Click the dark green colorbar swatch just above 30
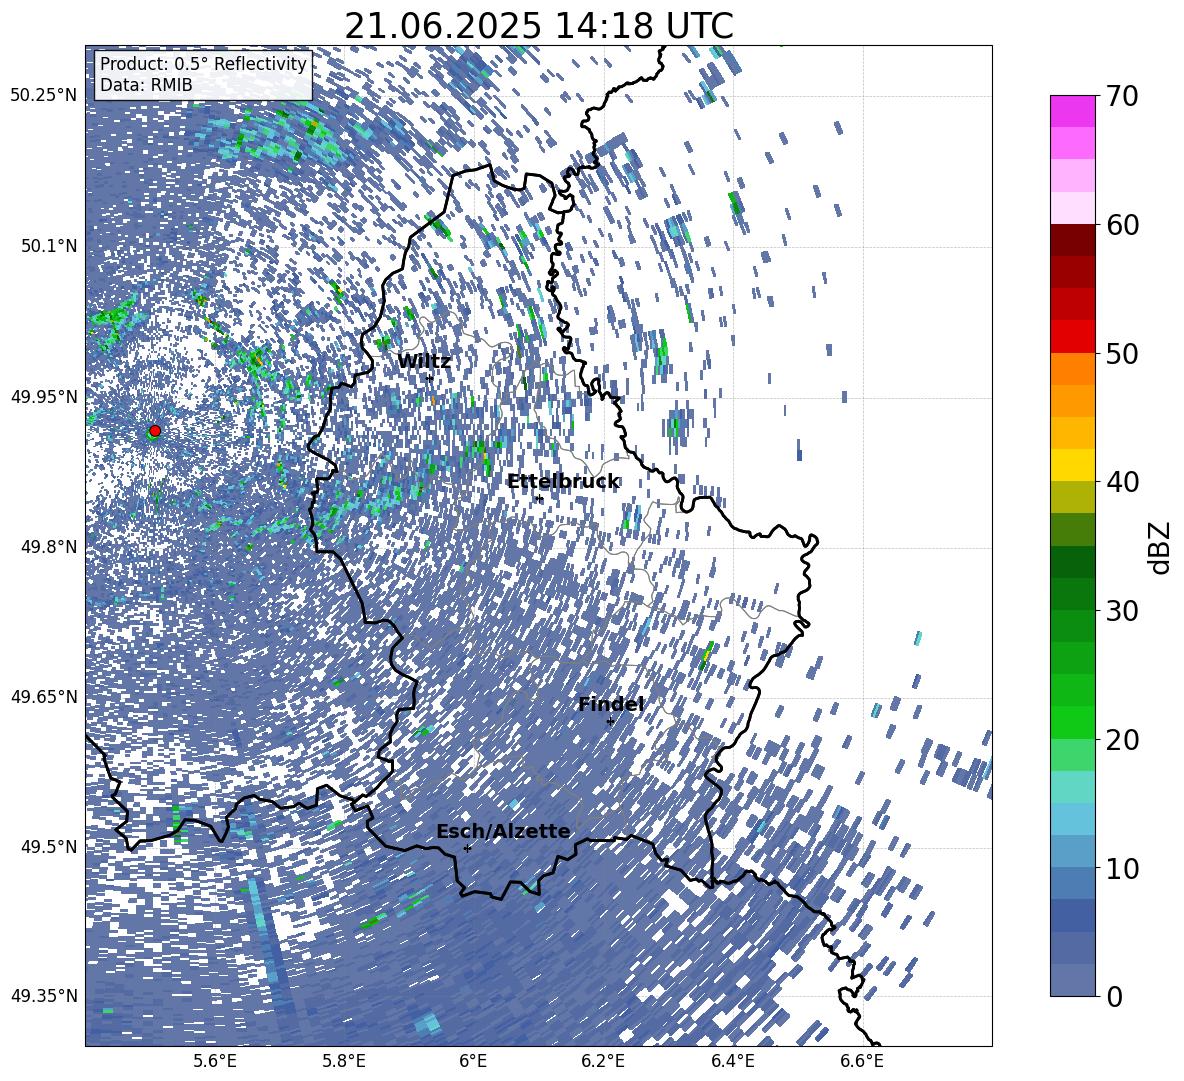The image size is (1184, 1081). coord(1072,594)
